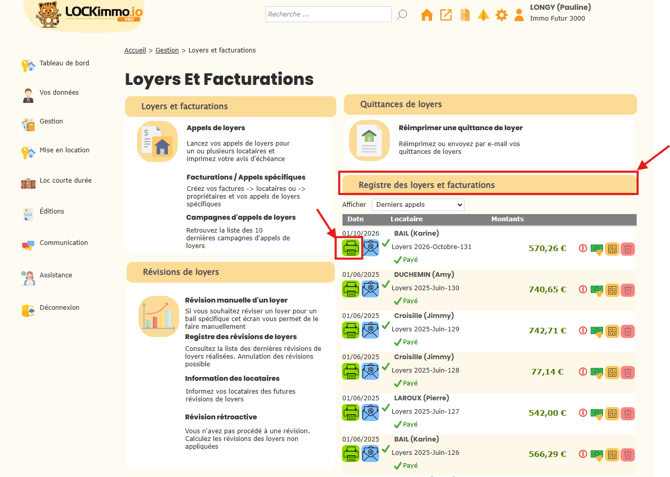
Task: Click the Recherche search field
Action: 328,14
